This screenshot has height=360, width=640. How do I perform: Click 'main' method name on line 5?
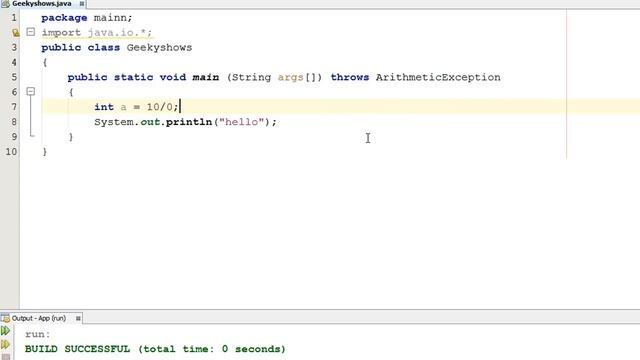(206, 77)
